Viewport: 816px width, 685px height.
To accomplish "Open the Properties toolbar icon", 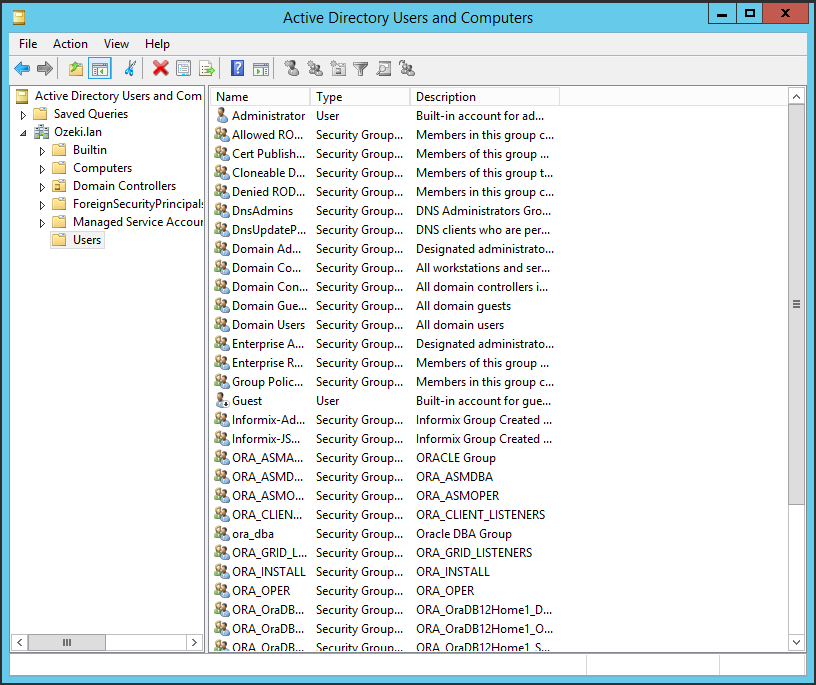I will point(184,69).
